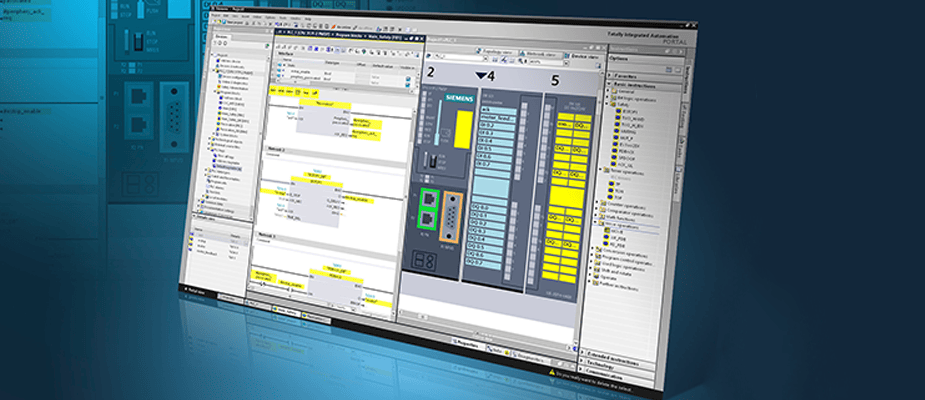
Task: Open the Instructions side tab
Action: tap(687, 80)
